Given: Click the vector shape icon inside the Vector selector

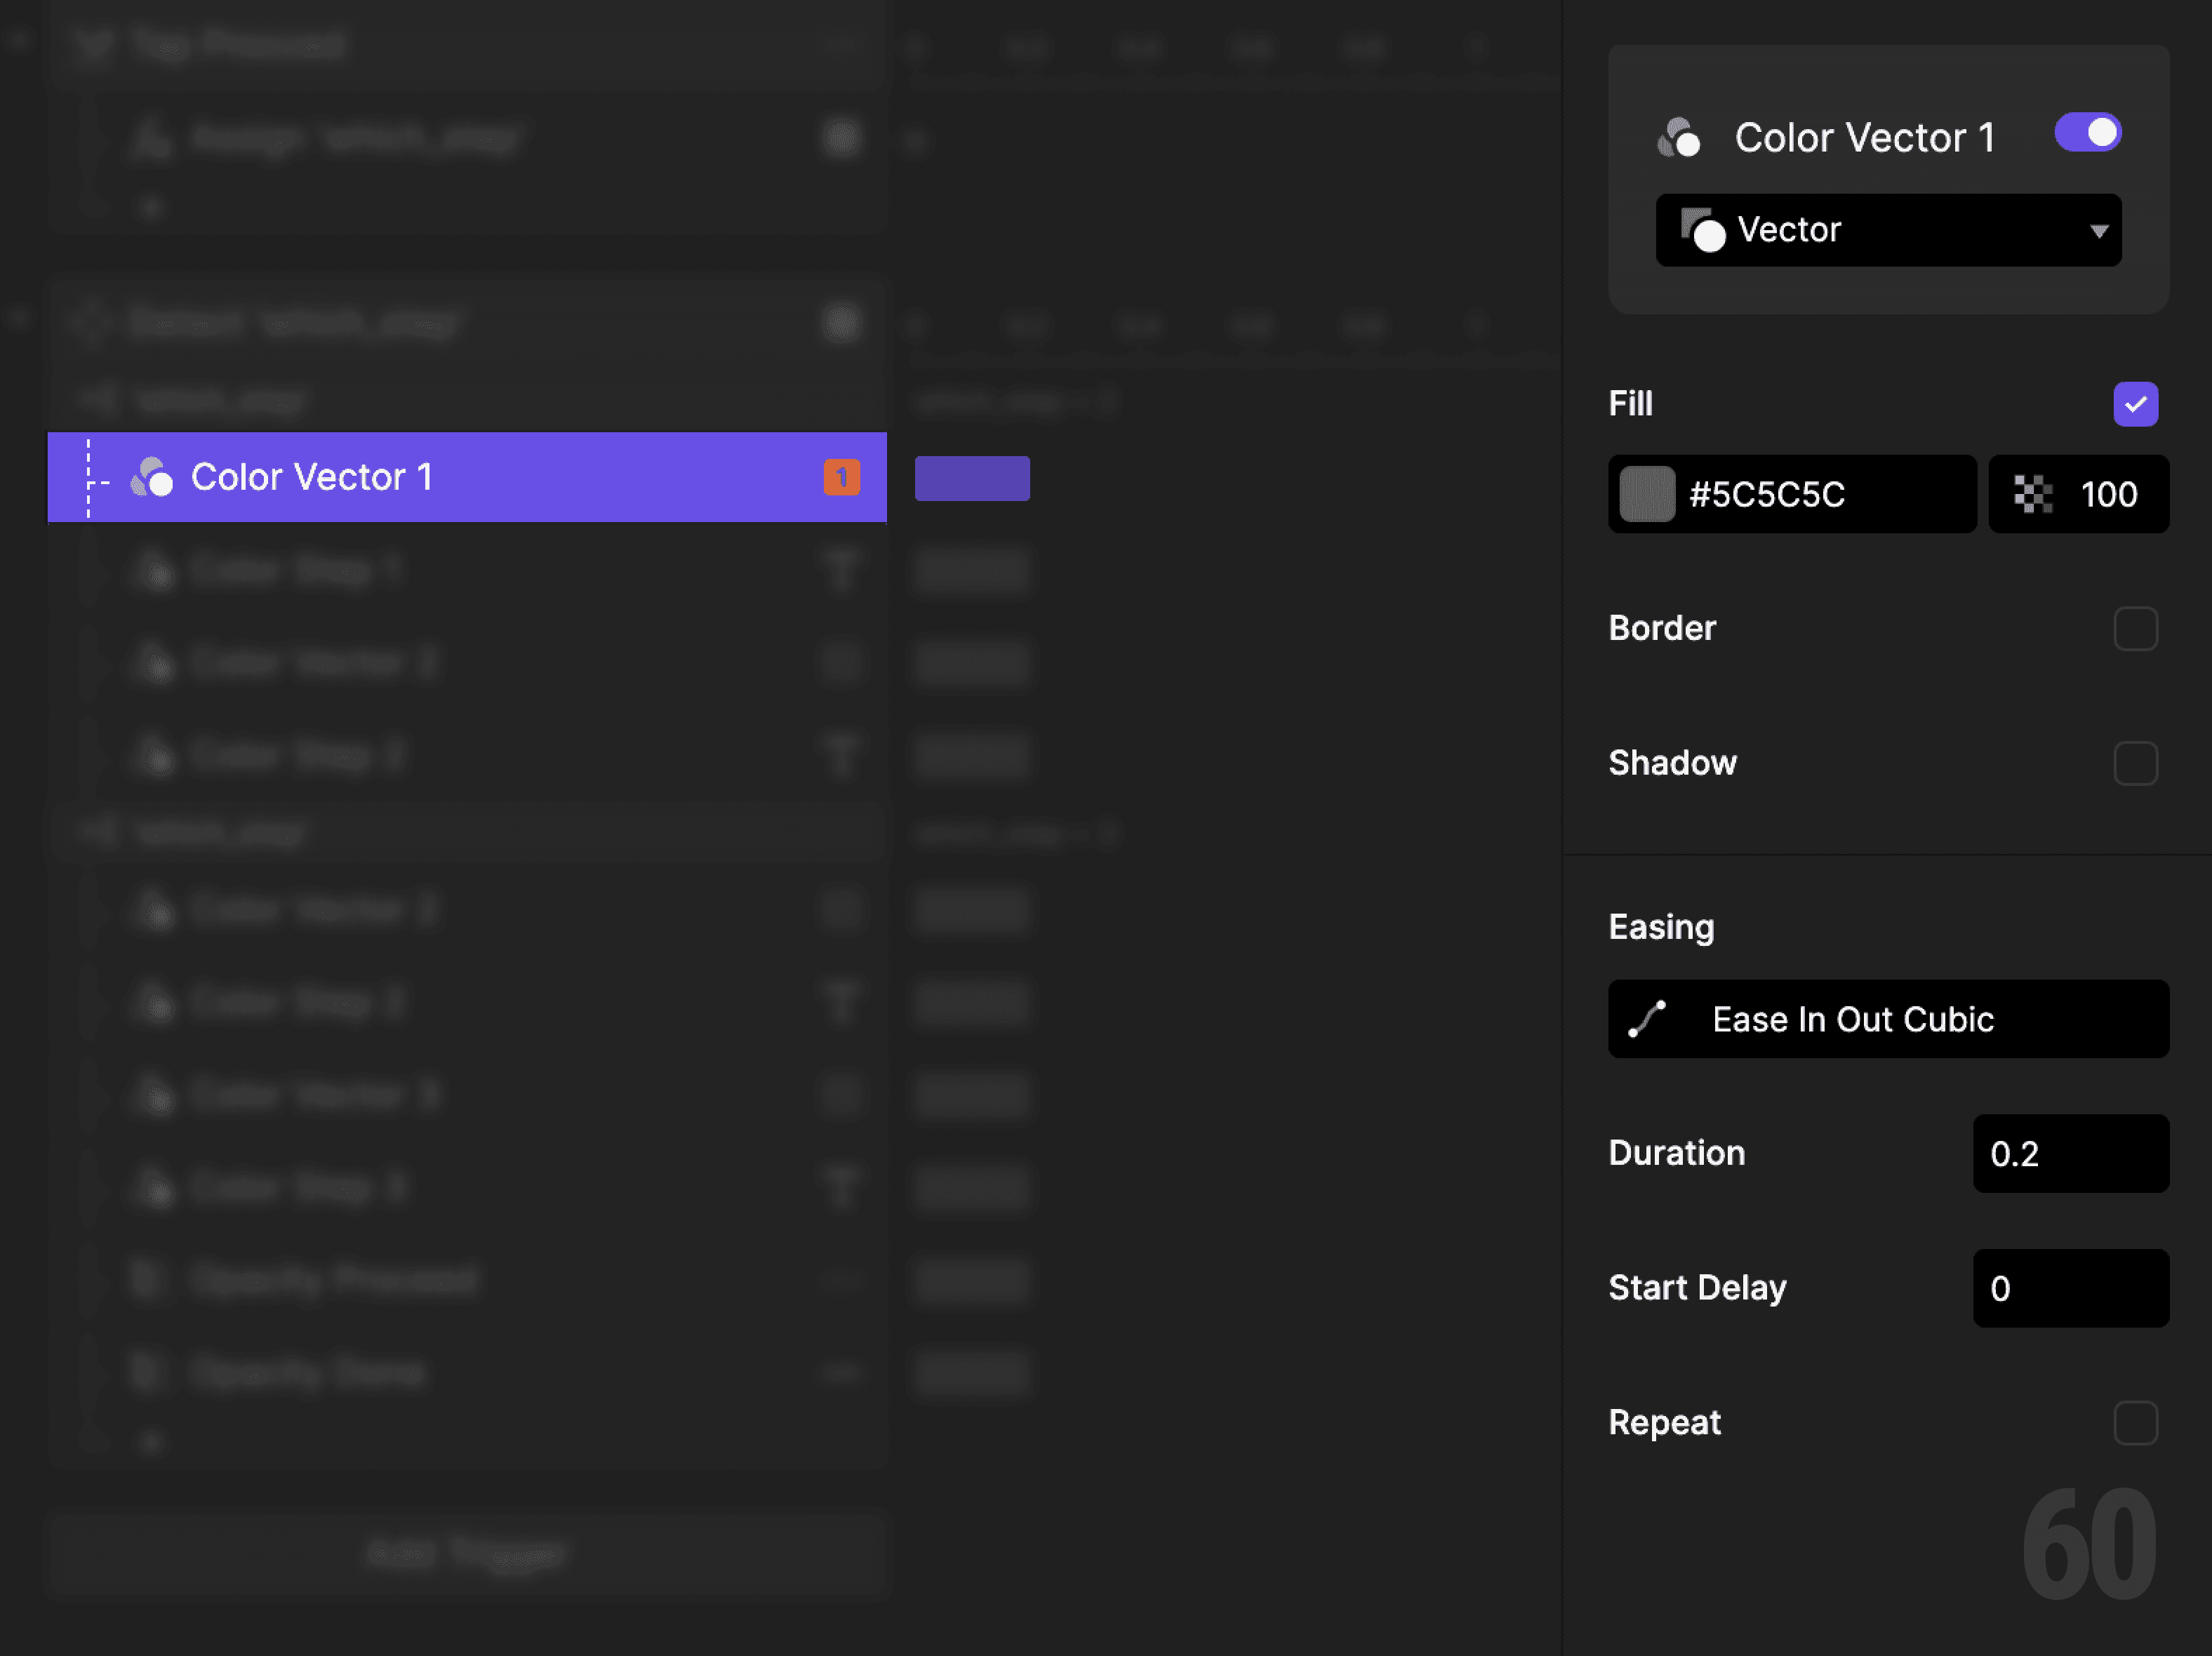Looking at the screenshot, I should 1706,230.
